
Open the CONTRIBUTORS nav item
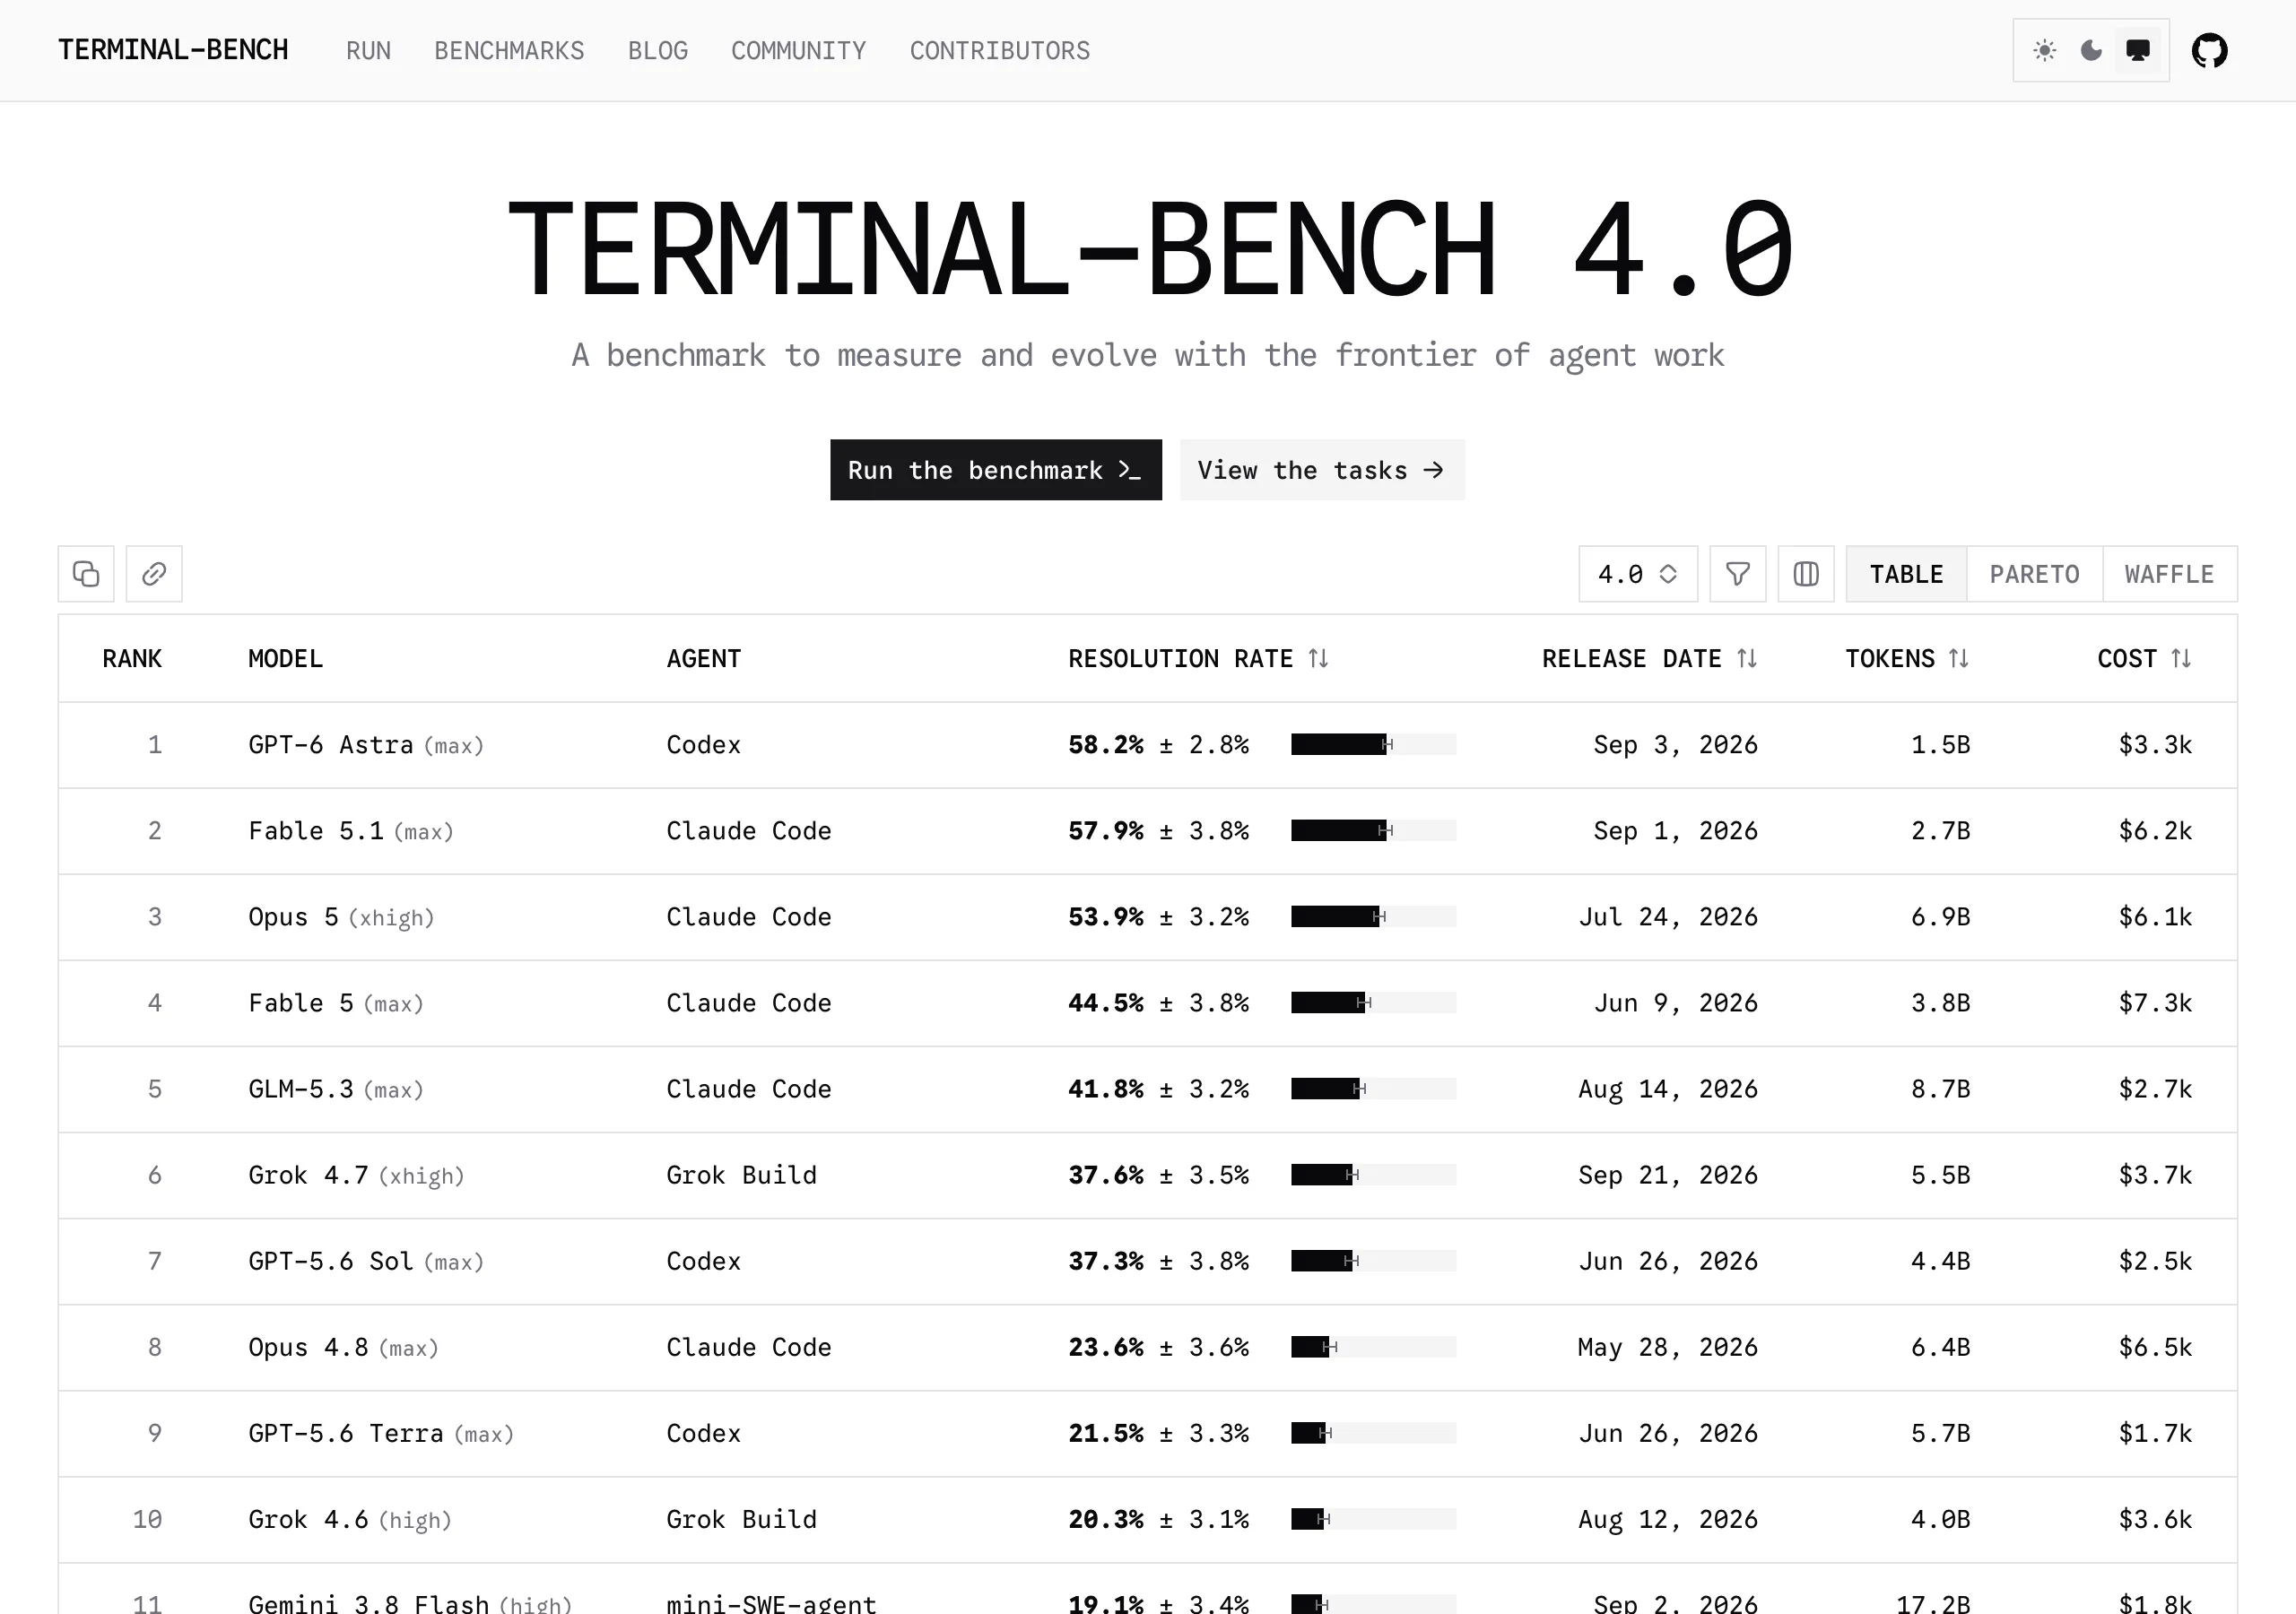(x=1000, y=51)
